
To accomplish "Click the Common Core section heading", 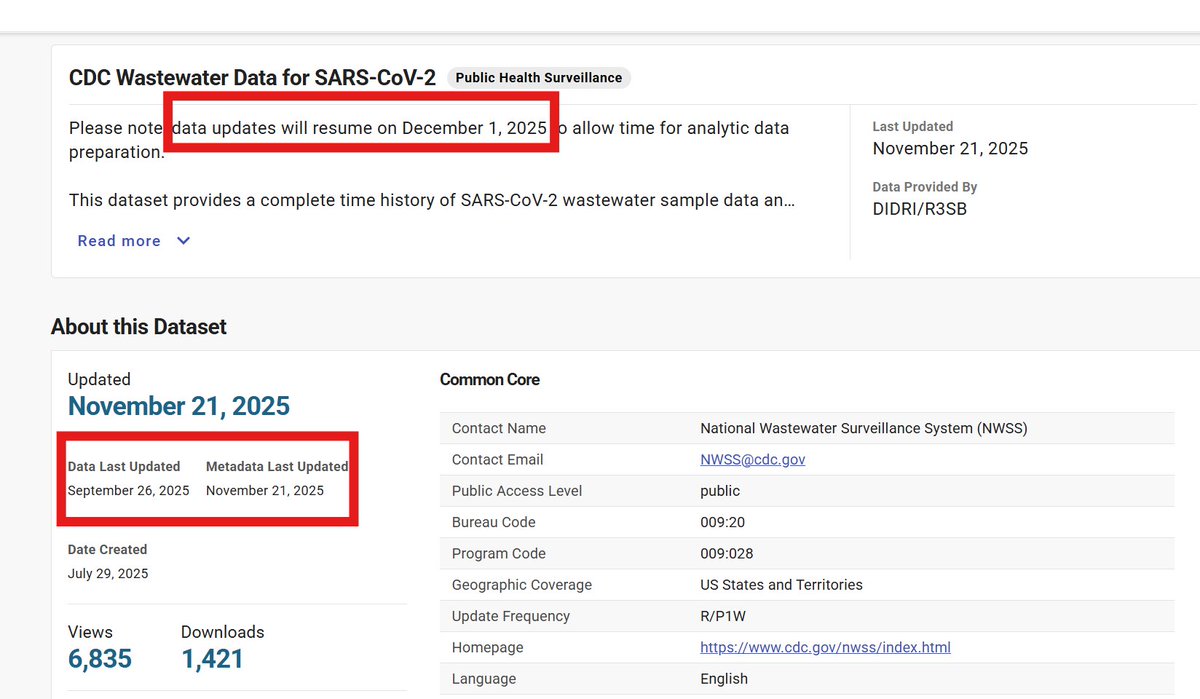I will point(490,380).
